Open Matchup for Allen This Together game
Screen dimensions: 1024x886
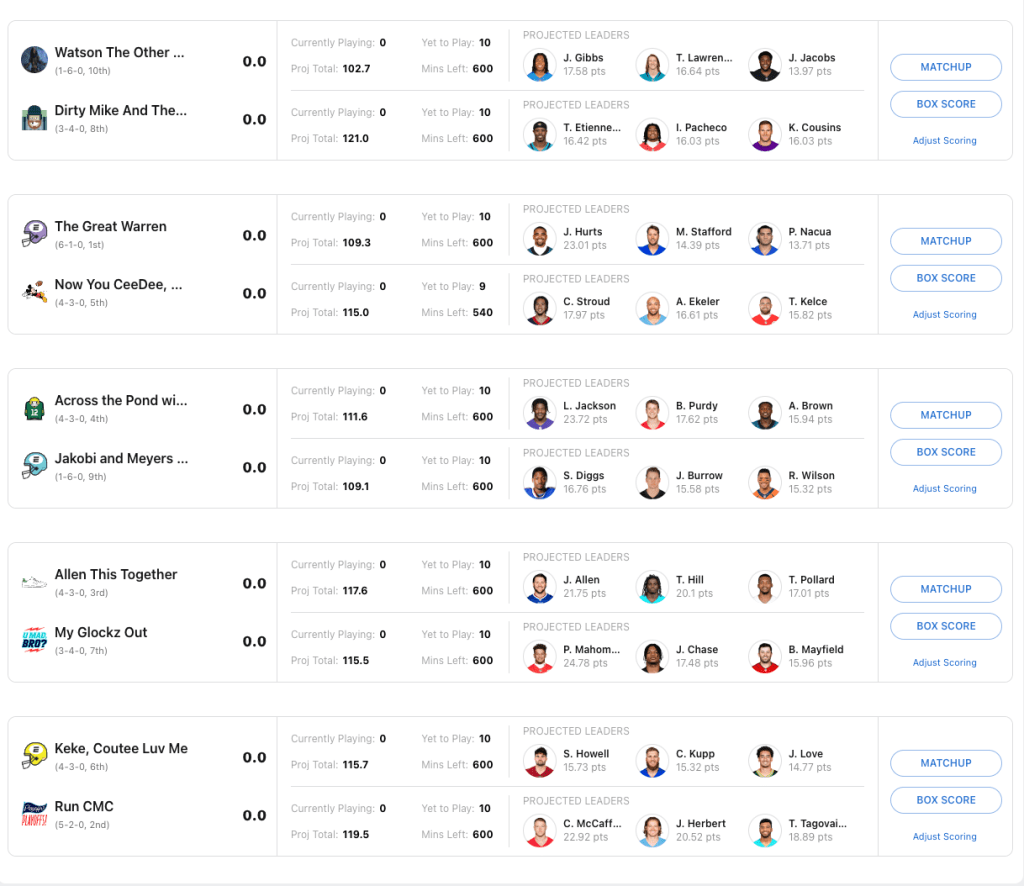[945, 589]
